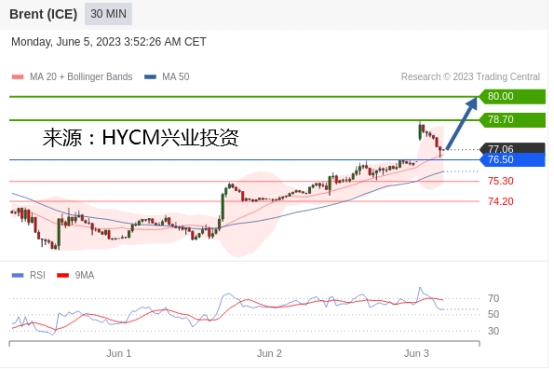Click the Jun 3 date axis label

pyautogui.click(x=417, y=353)
